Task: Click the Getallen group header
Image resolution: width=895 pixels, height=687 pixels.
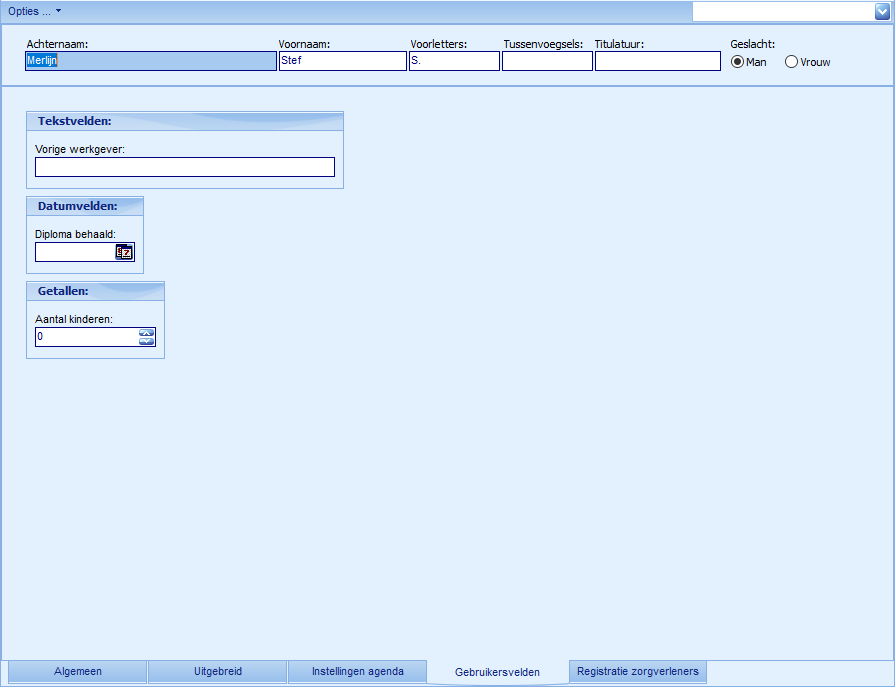Action: [95, 291]
